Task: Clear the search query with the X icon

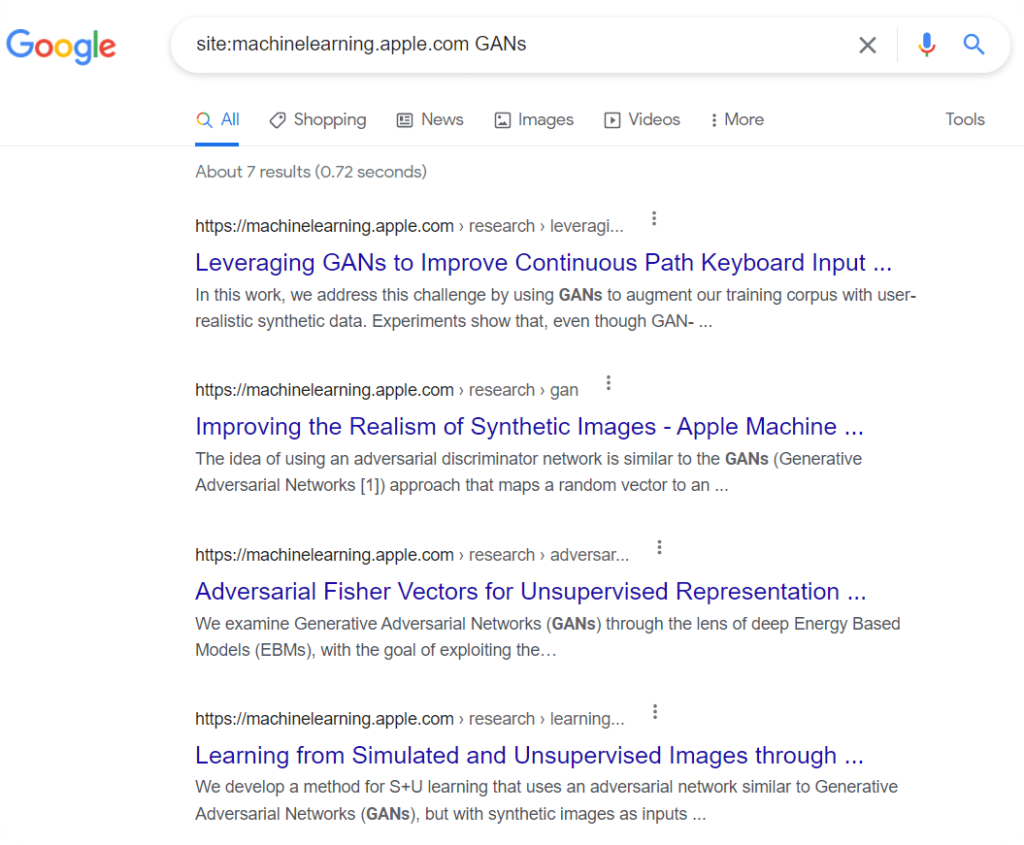Action: 867,45
